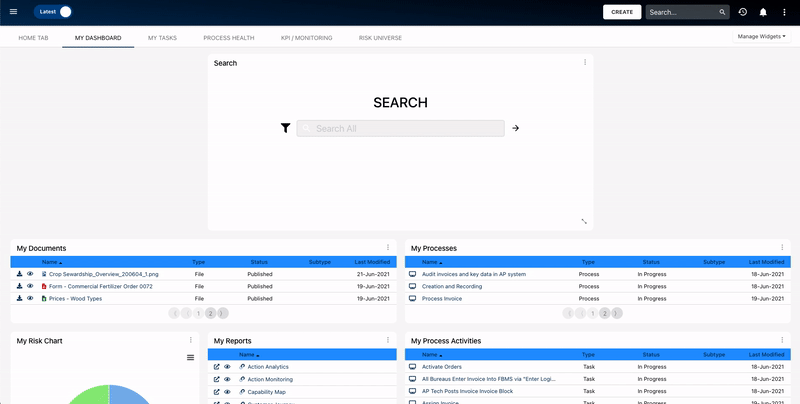
Task: Click monitor icon for Creation and Recording
Action: point(413,286)
